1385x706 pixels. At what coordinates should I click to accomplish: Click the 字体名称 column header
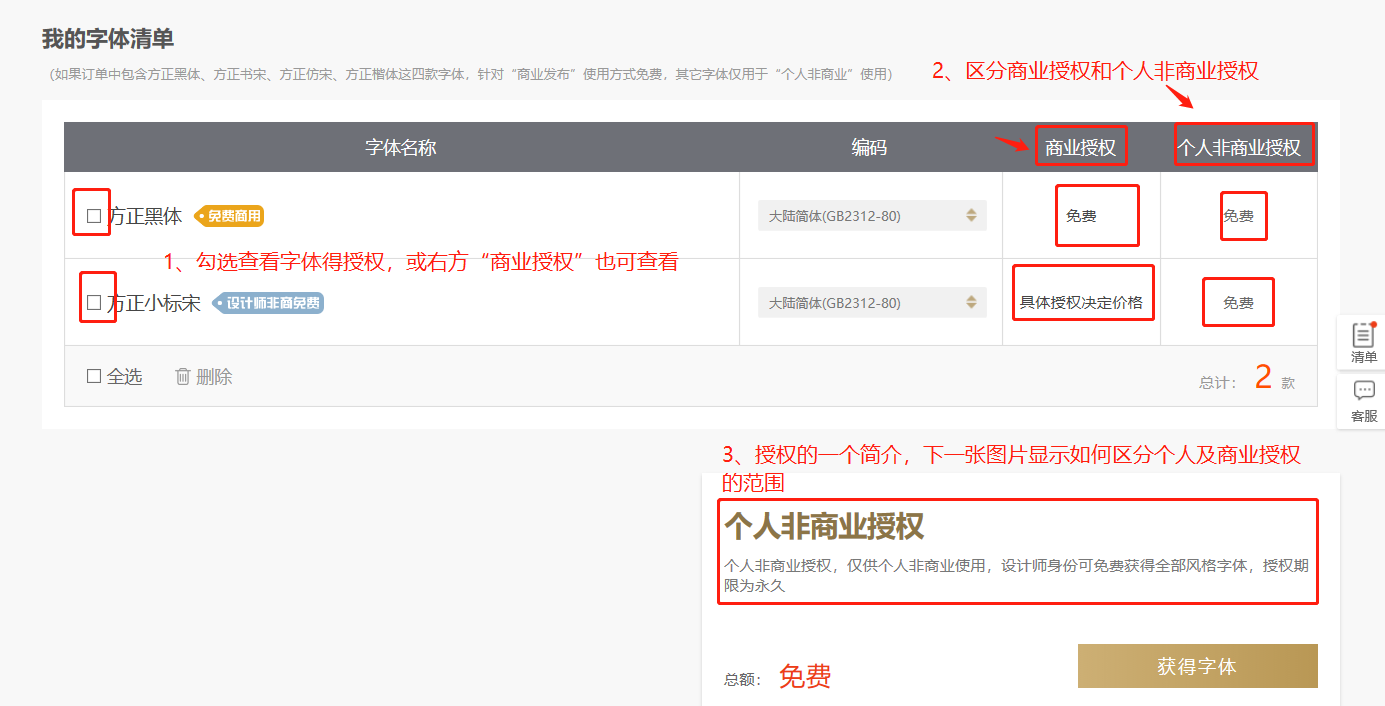click(x=401, y=148)
